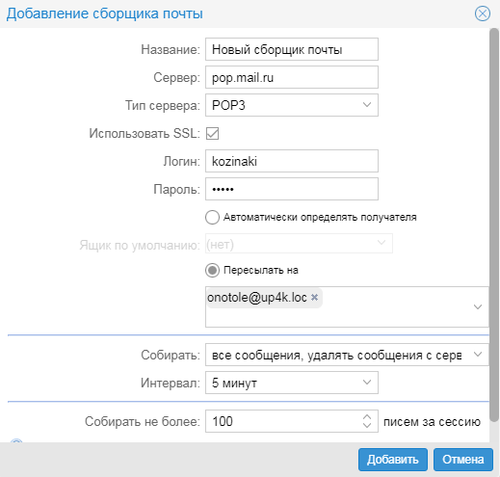Click the Пароль password field
The height and width of the screenshot is (477, 500).
click(292, 189)
